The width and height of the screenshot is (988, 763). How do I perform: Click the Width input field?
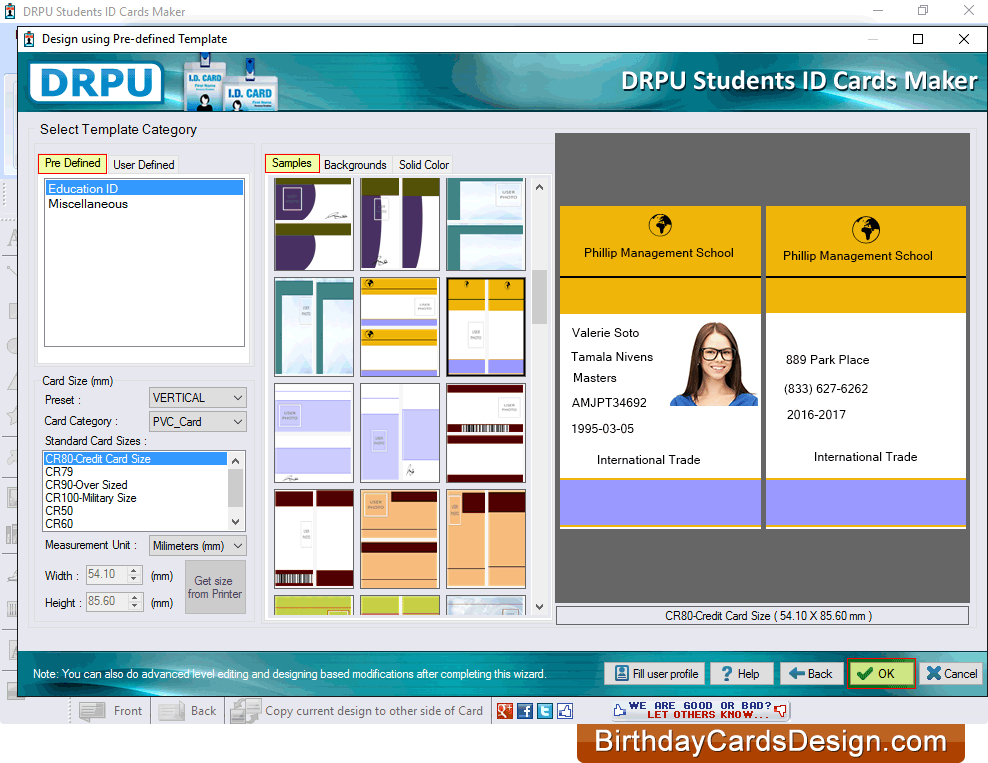click(x=106, y=575)
